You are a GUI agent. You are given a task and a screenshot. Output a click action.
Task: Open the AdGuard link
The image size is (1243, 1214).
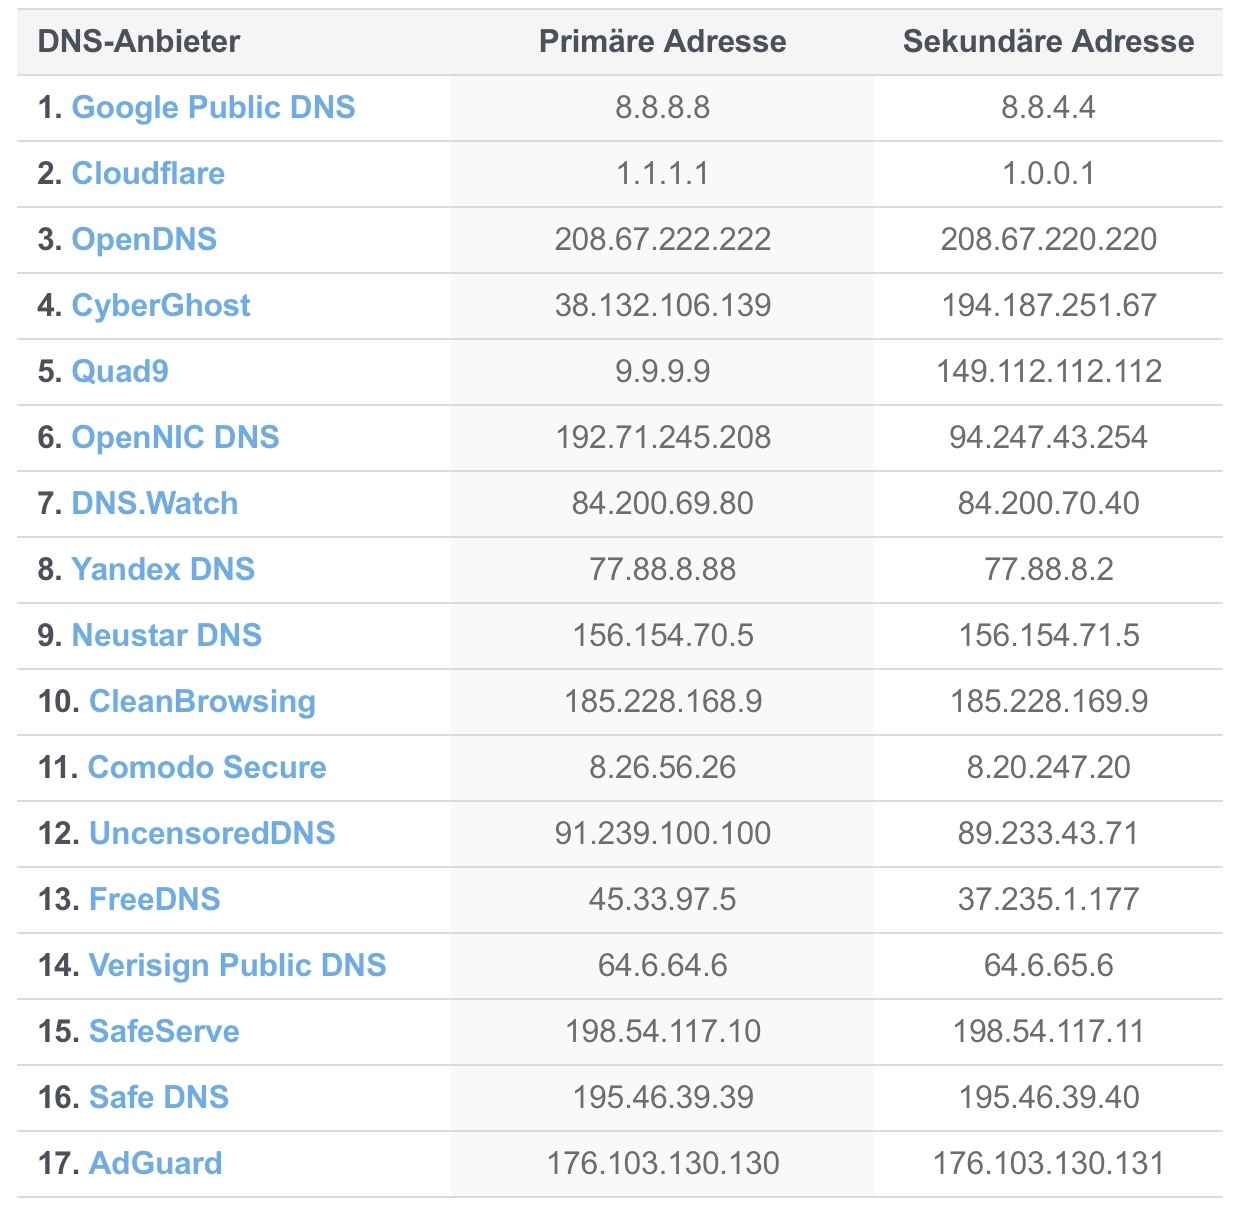pyautogui.click(x=156, y=1164)
